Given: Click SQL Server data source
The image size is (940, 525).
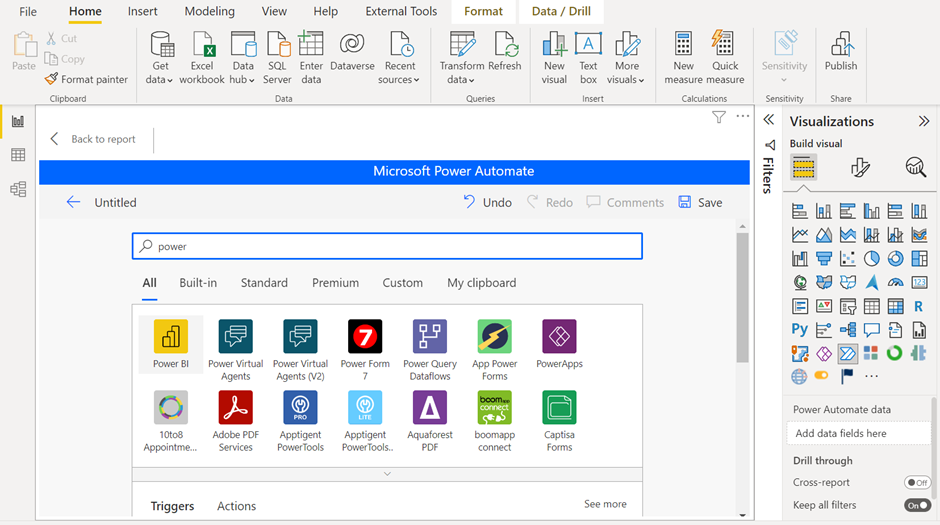Looking at the screenshot, I should click(277, 58).
